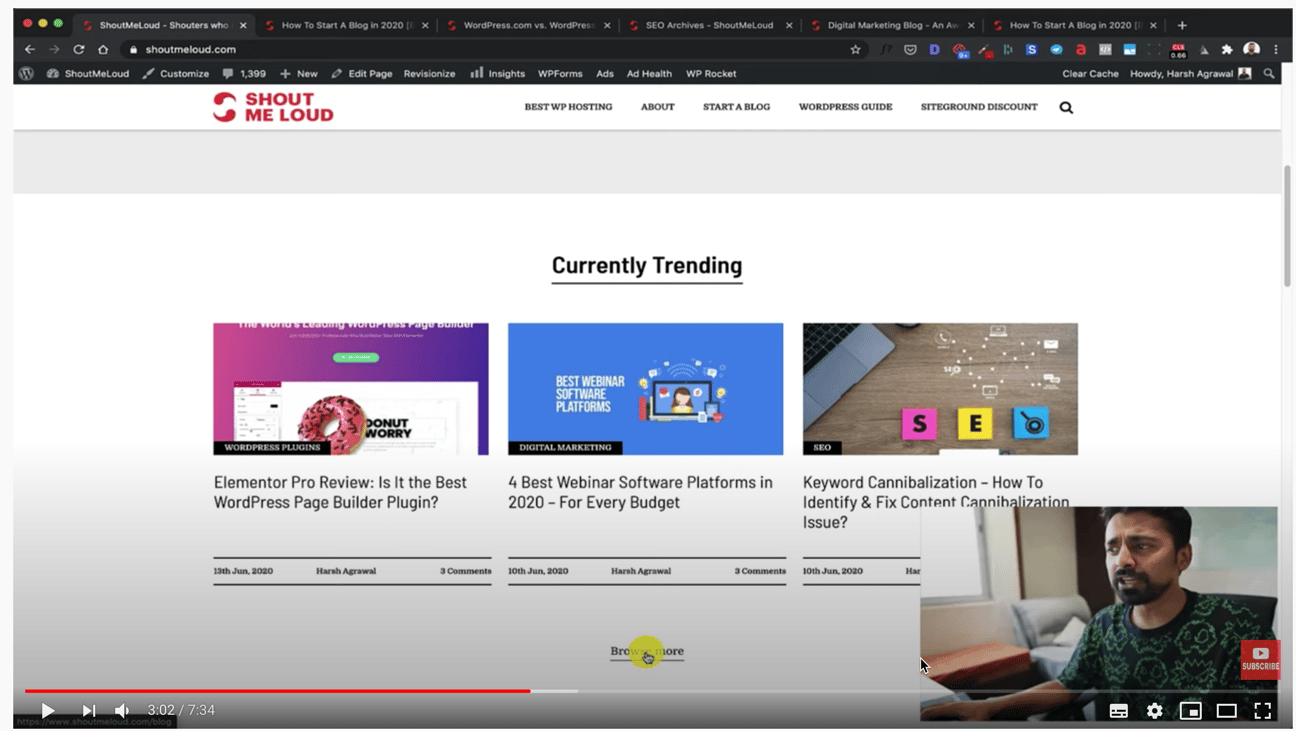
Task: Bookmark page with star icon
Action: click(x=855, y=49)
